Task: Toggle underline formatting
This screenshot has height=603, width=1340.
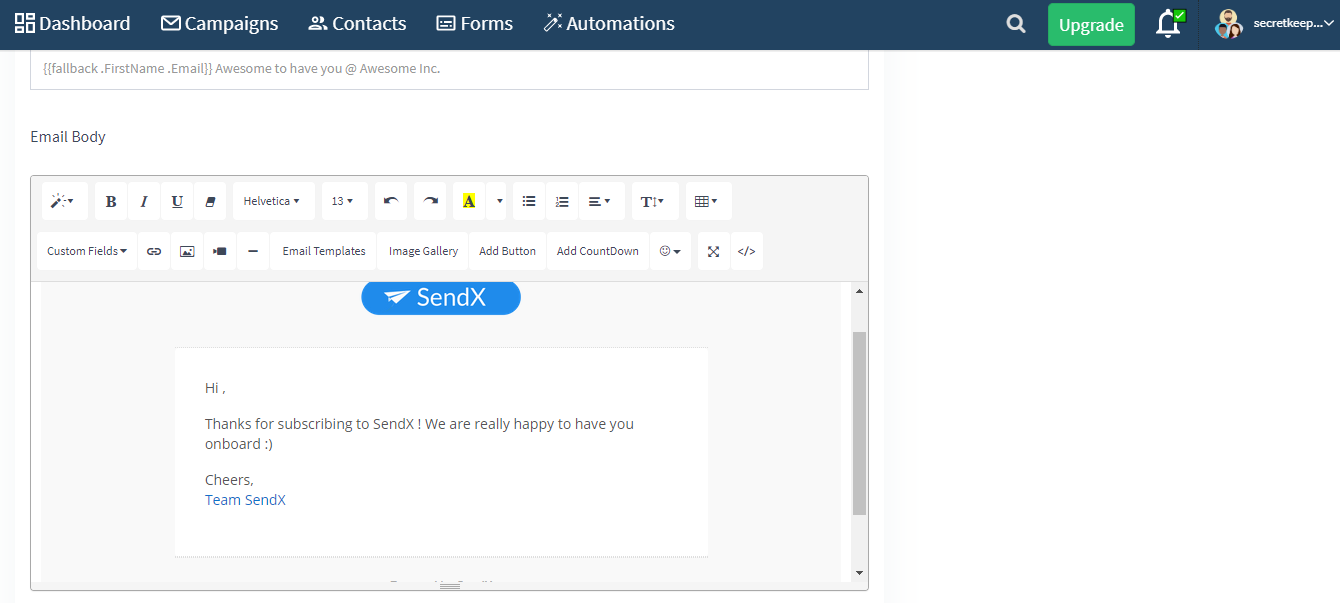Action: point(177,201)
